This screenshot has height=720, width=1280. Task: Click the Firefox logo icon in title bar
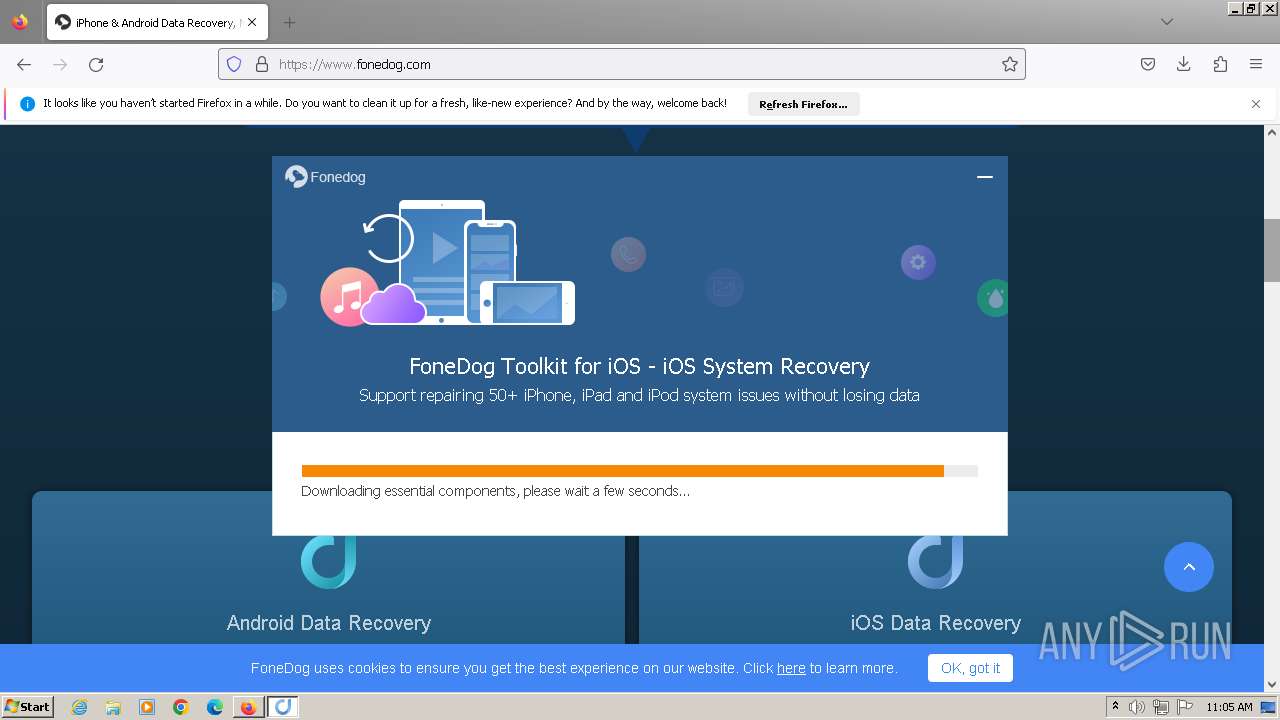(x=20, y=22)
